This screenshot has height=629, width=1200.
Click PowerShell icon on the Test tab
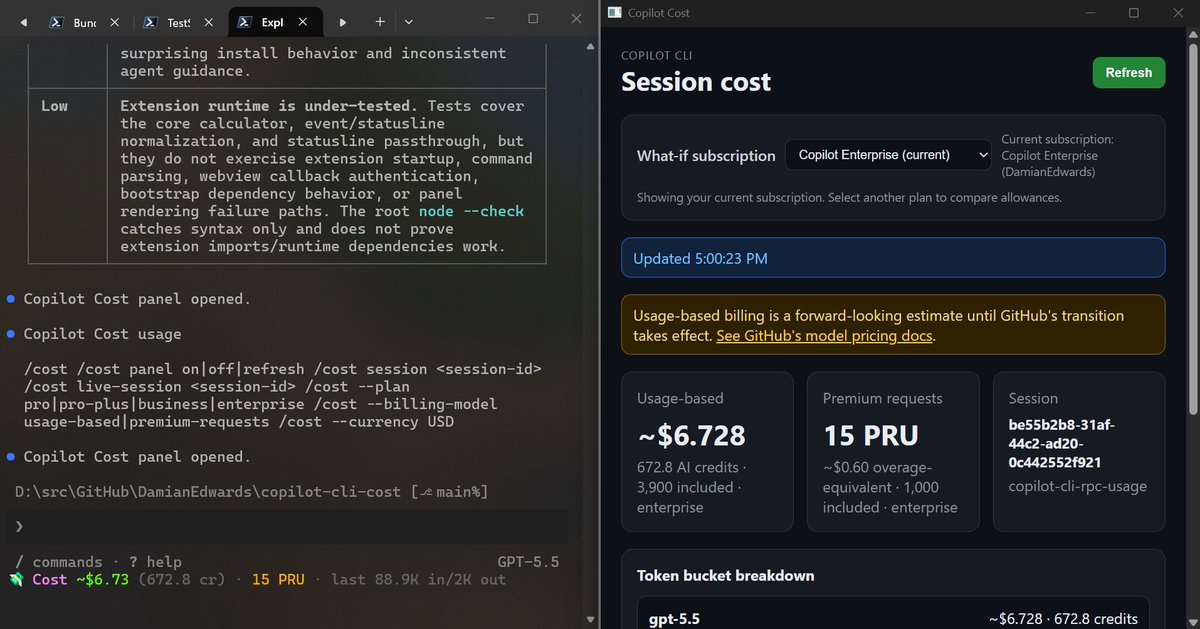coord(151,21)
